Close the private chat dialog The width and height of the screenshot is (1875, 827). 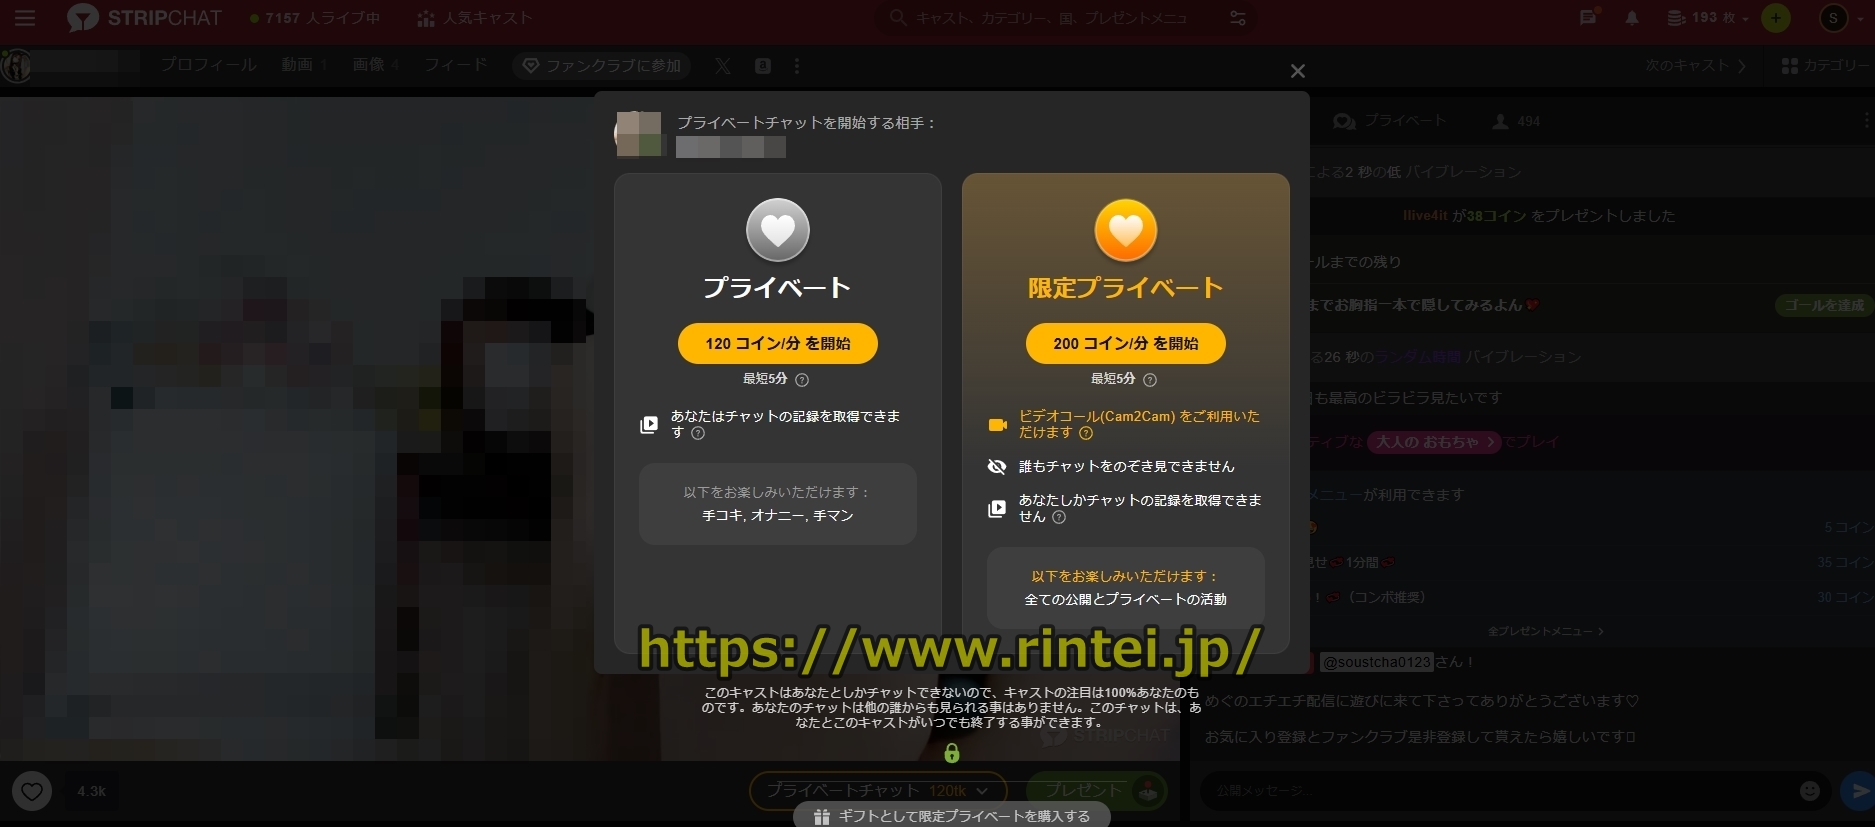pos(1297,71)
